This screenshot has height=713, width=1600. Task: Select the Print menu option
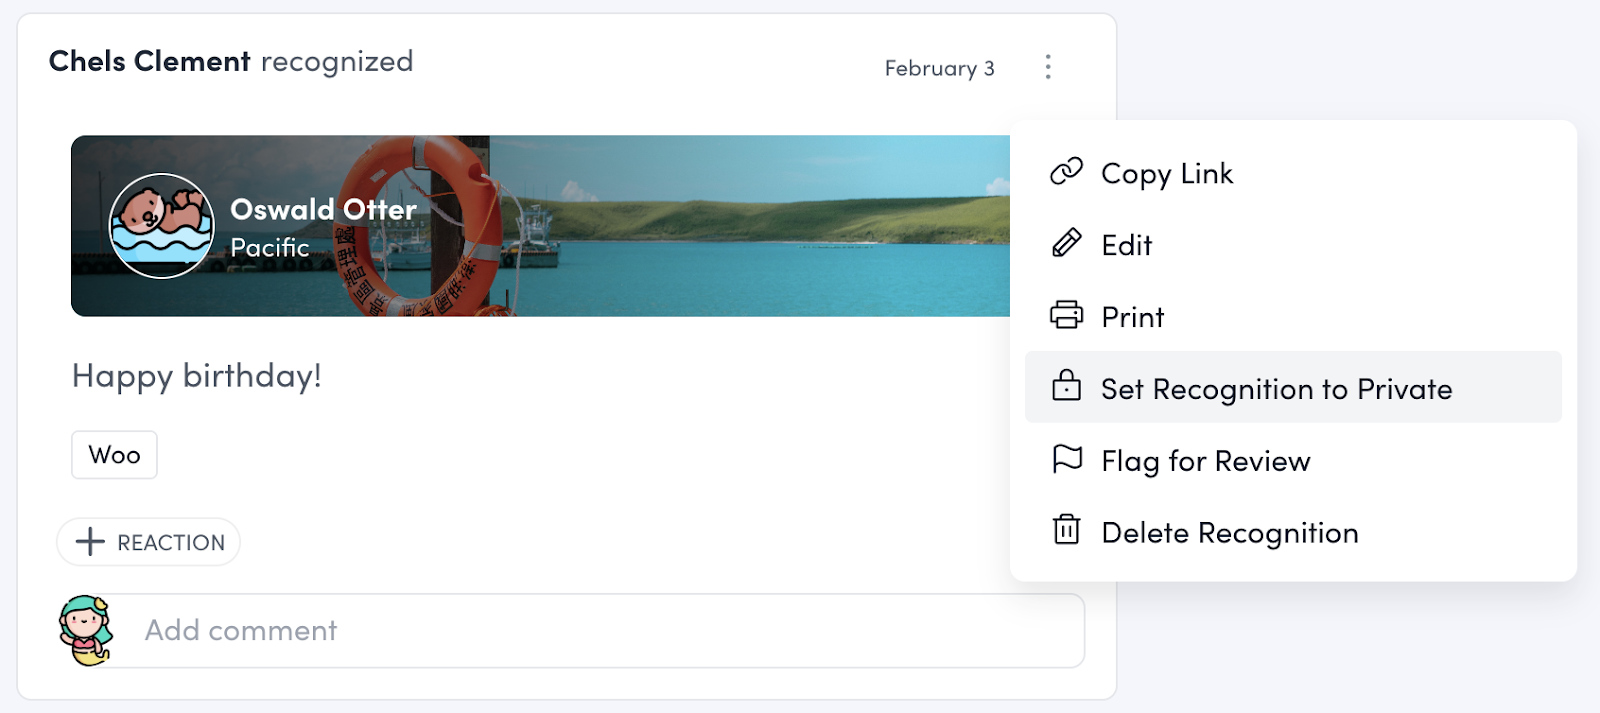pyautogui.click(x=1133, y=318)
